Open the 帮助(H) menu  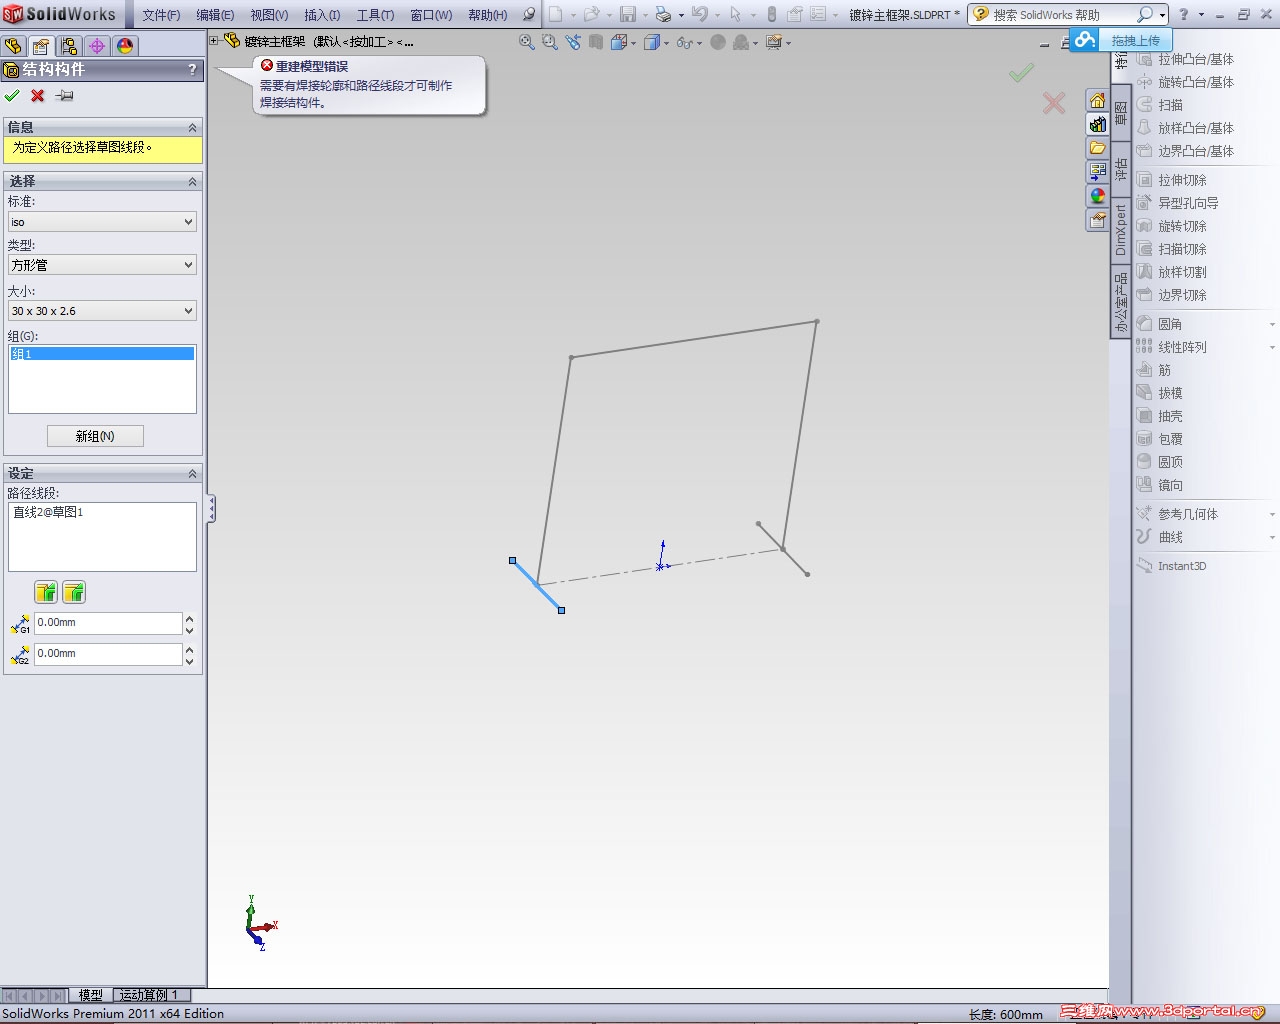(488, 15)
